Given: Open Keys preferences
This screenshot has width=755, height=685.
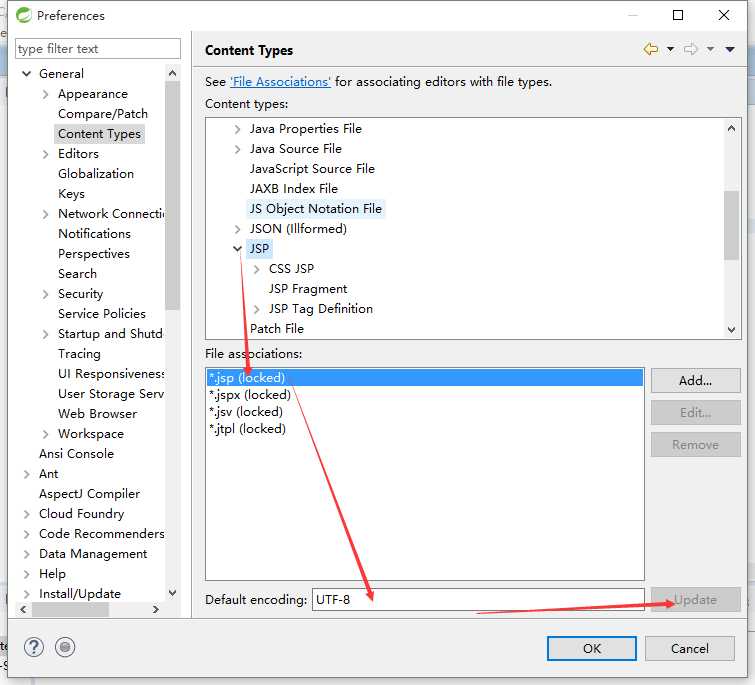Looking at the screenshot, I should pos(71,194).
